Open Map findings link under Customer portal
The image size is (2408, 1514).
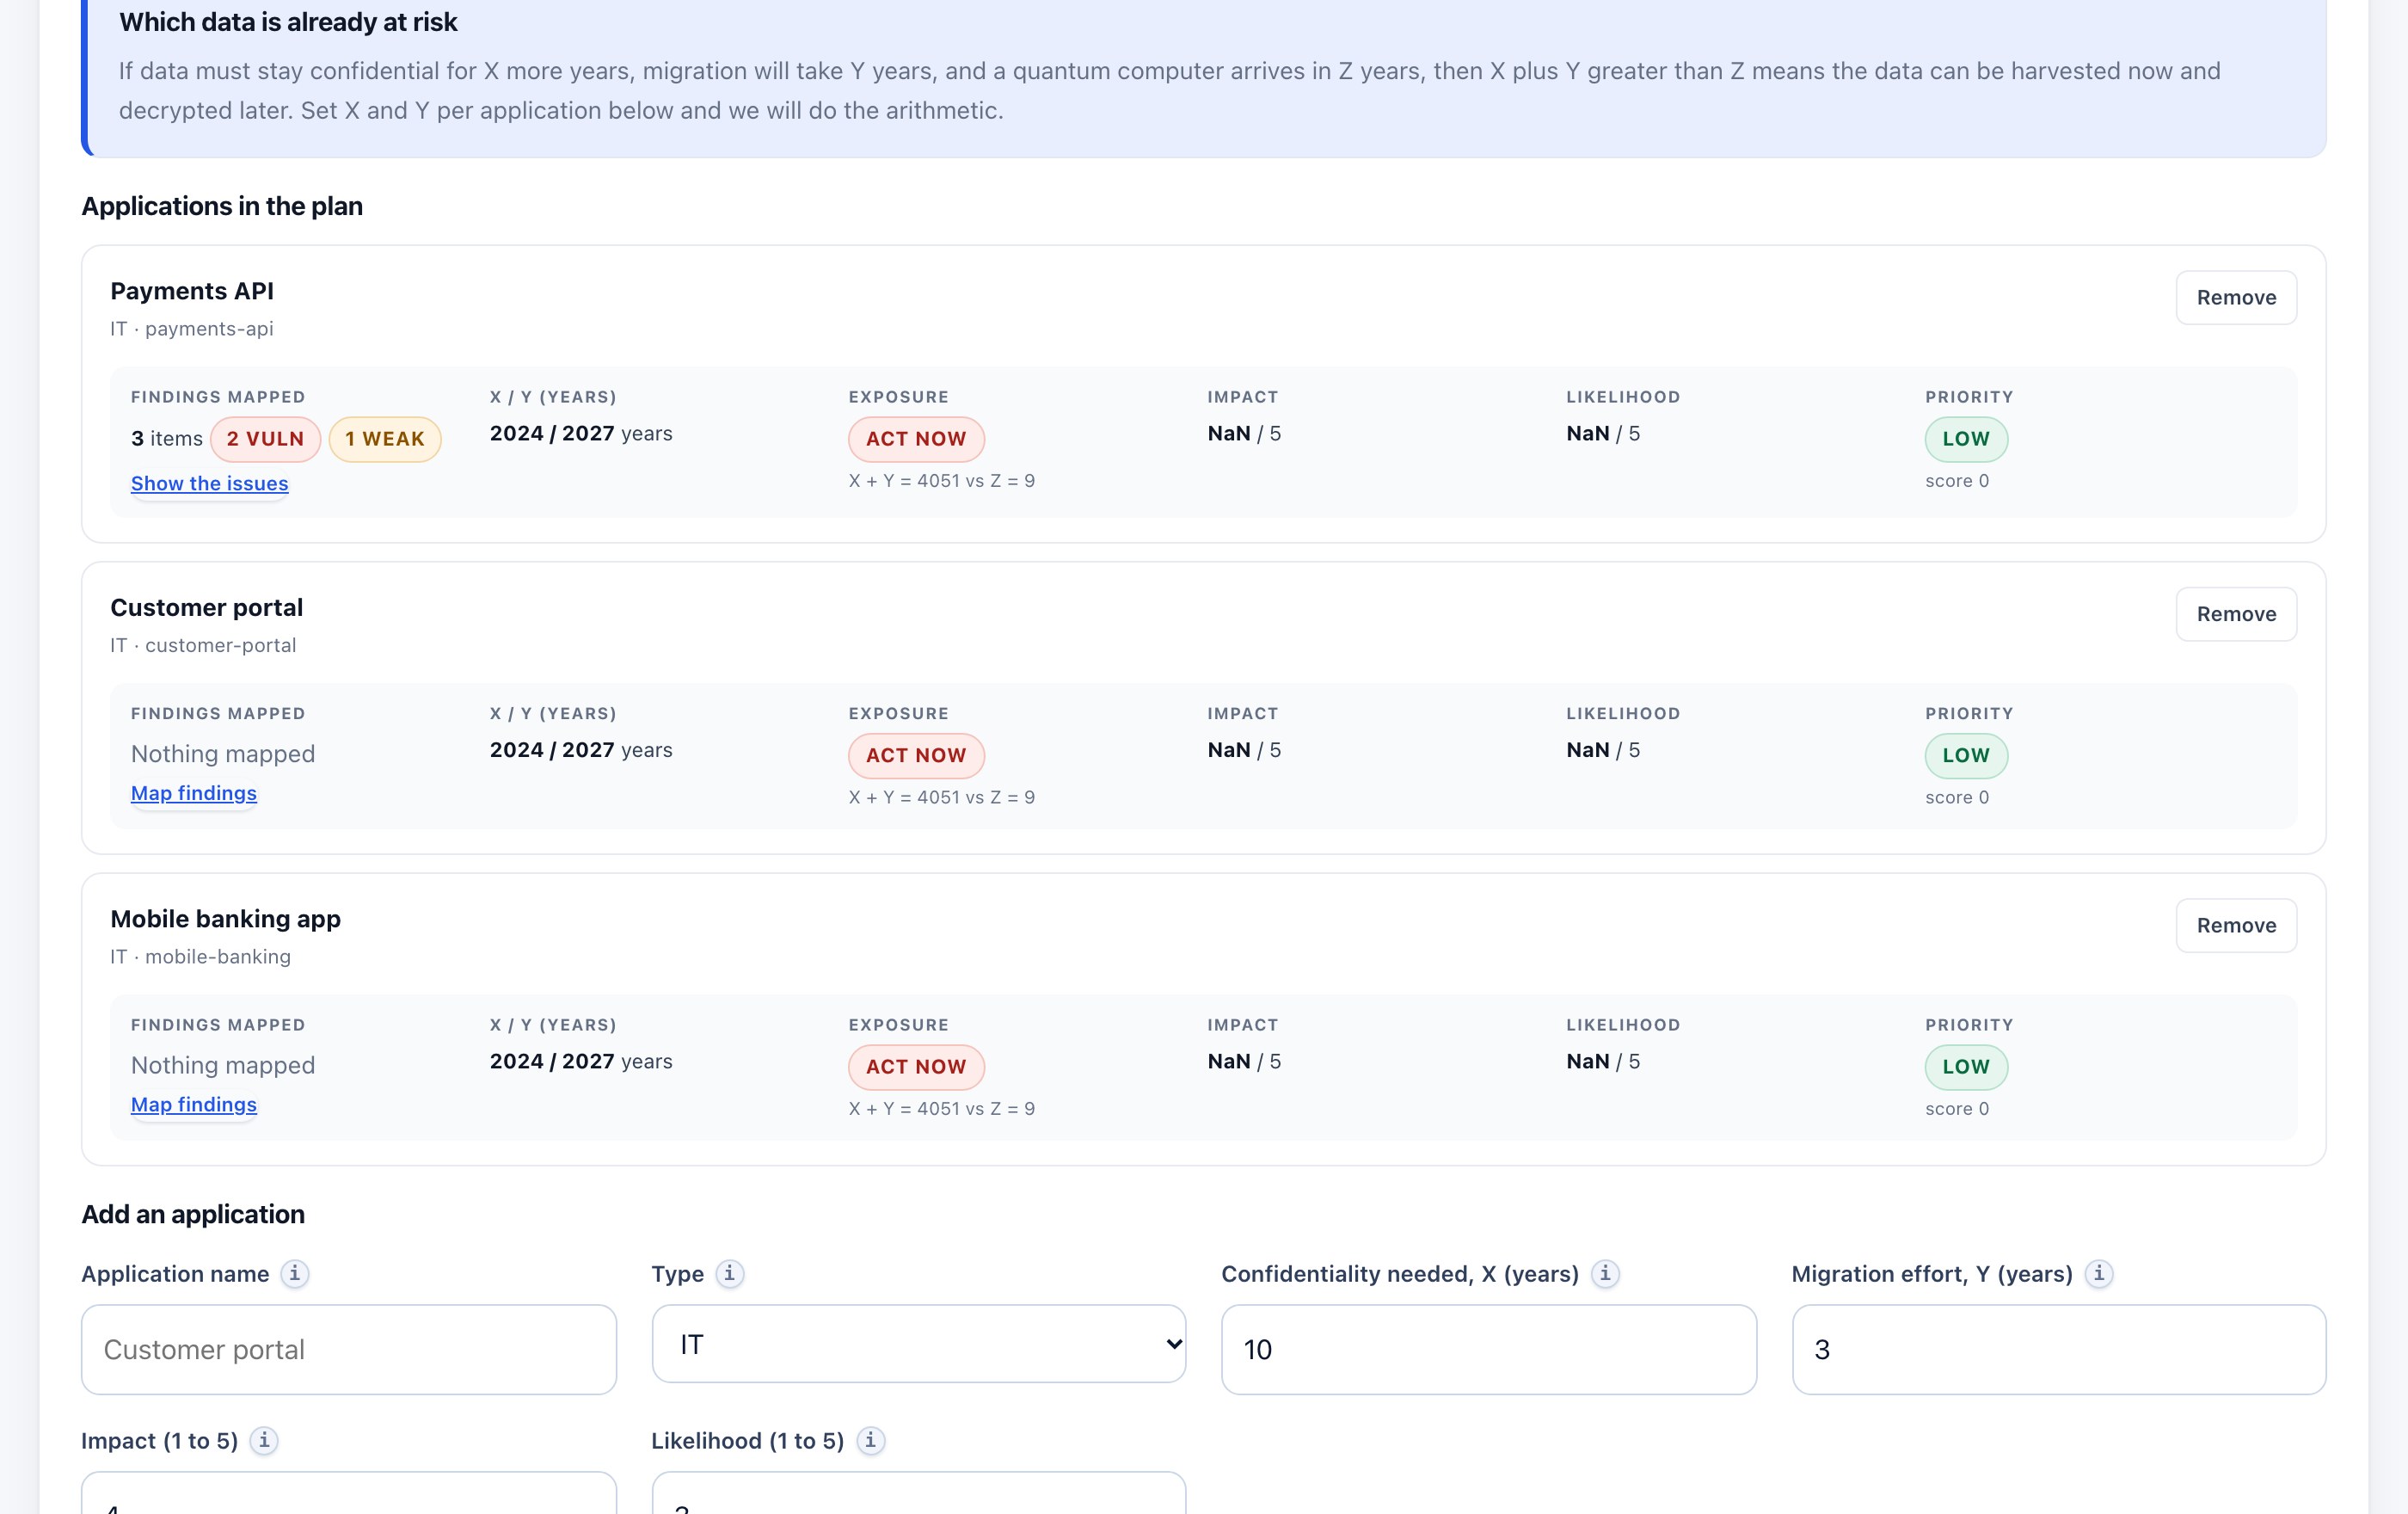tap(194, 793)
